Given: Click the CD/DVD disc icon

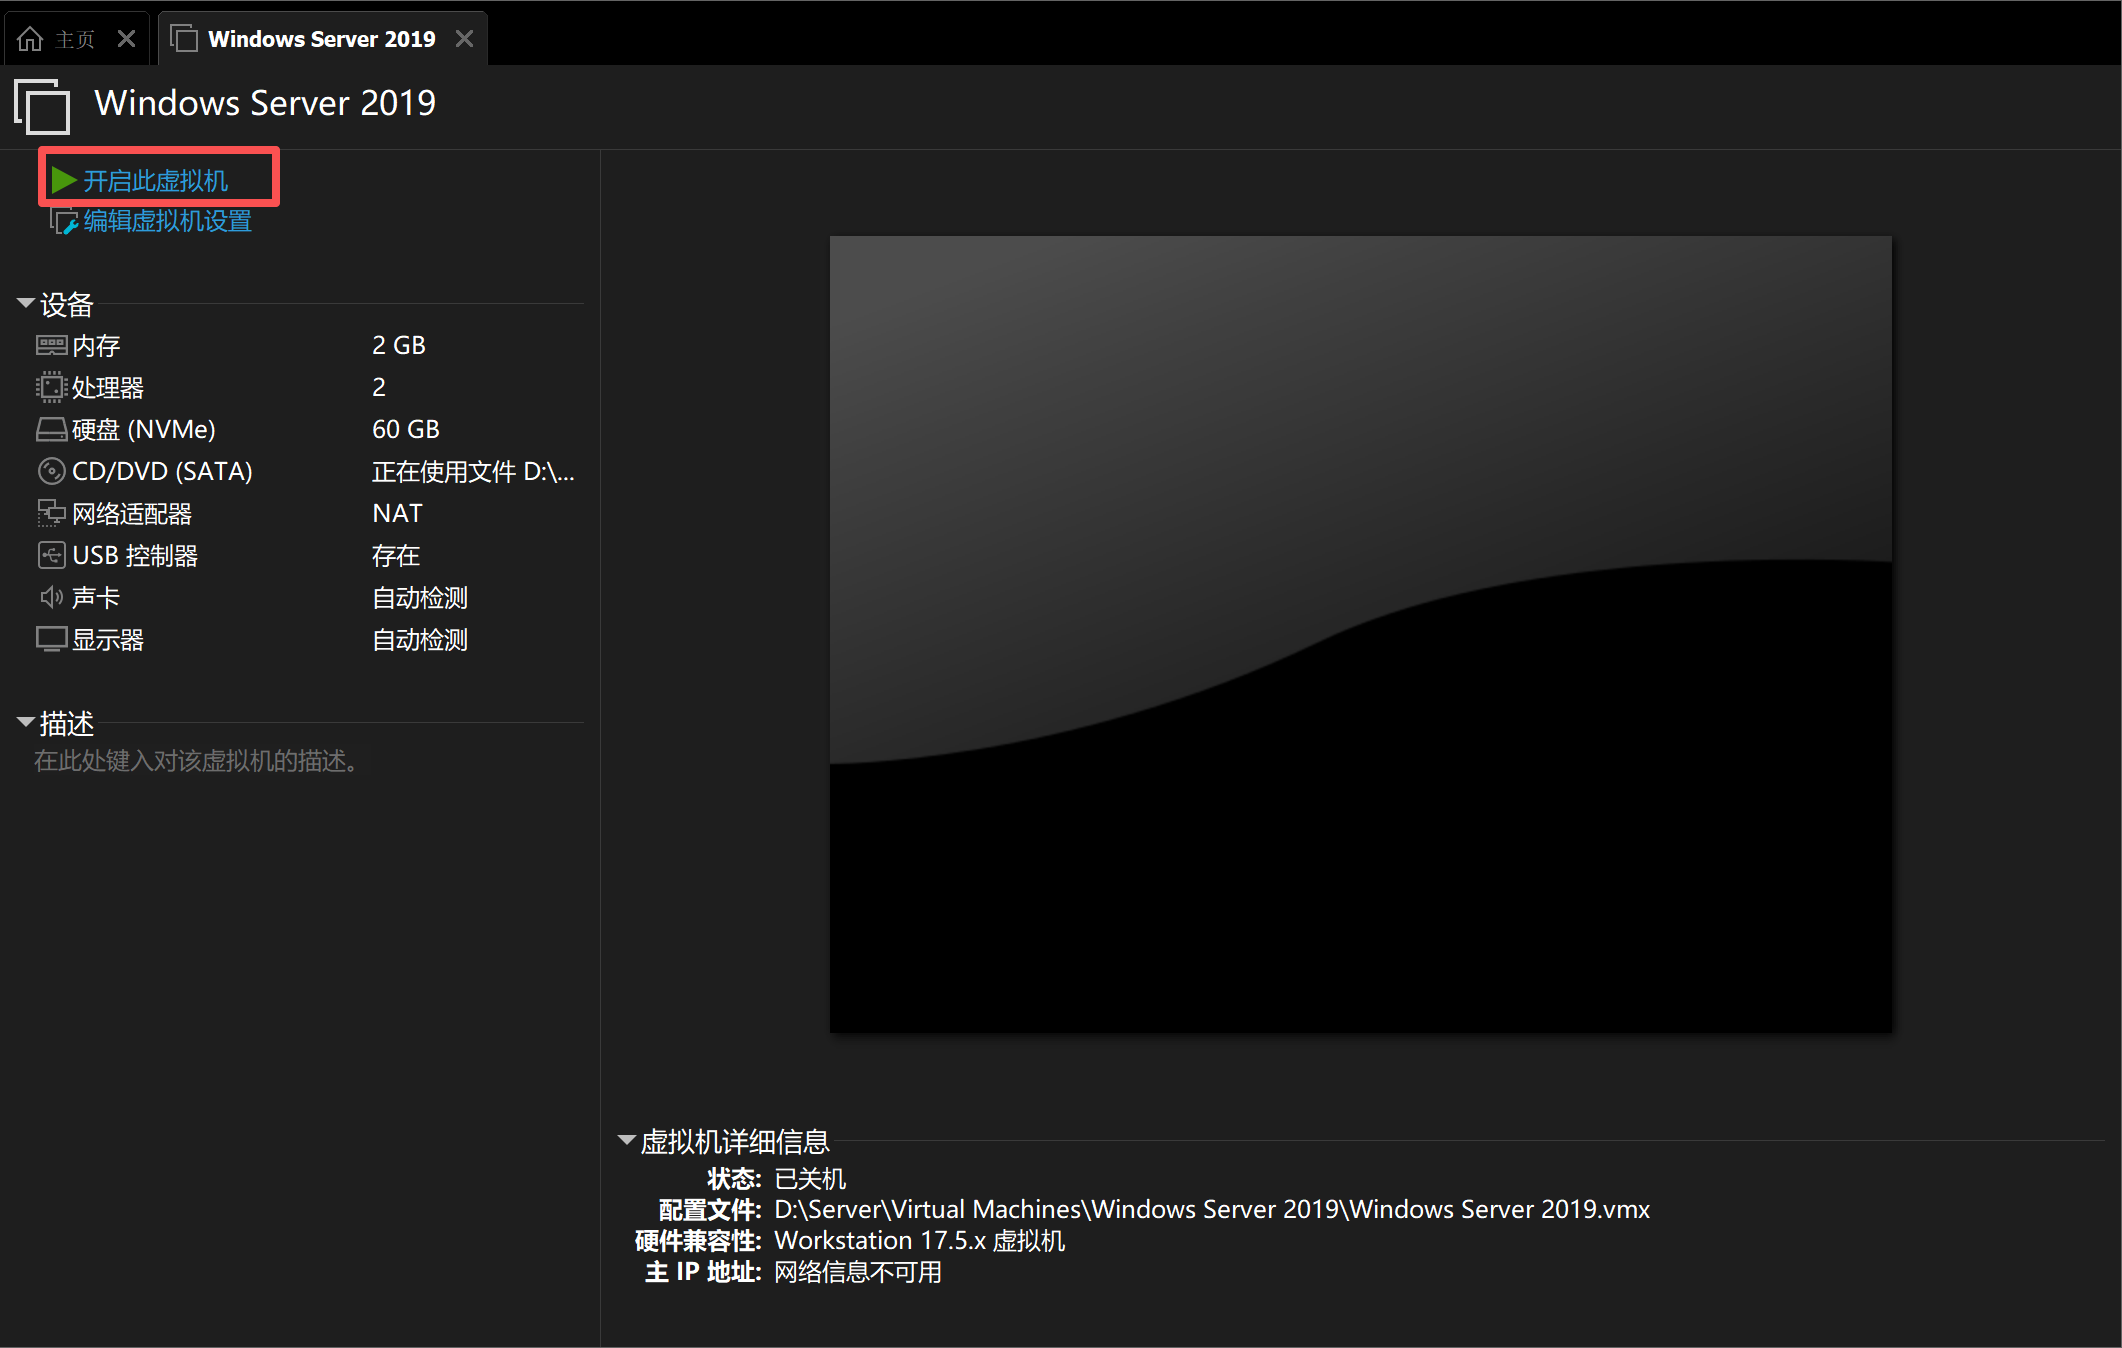Looking at the screenshot, I should (51, 471).
